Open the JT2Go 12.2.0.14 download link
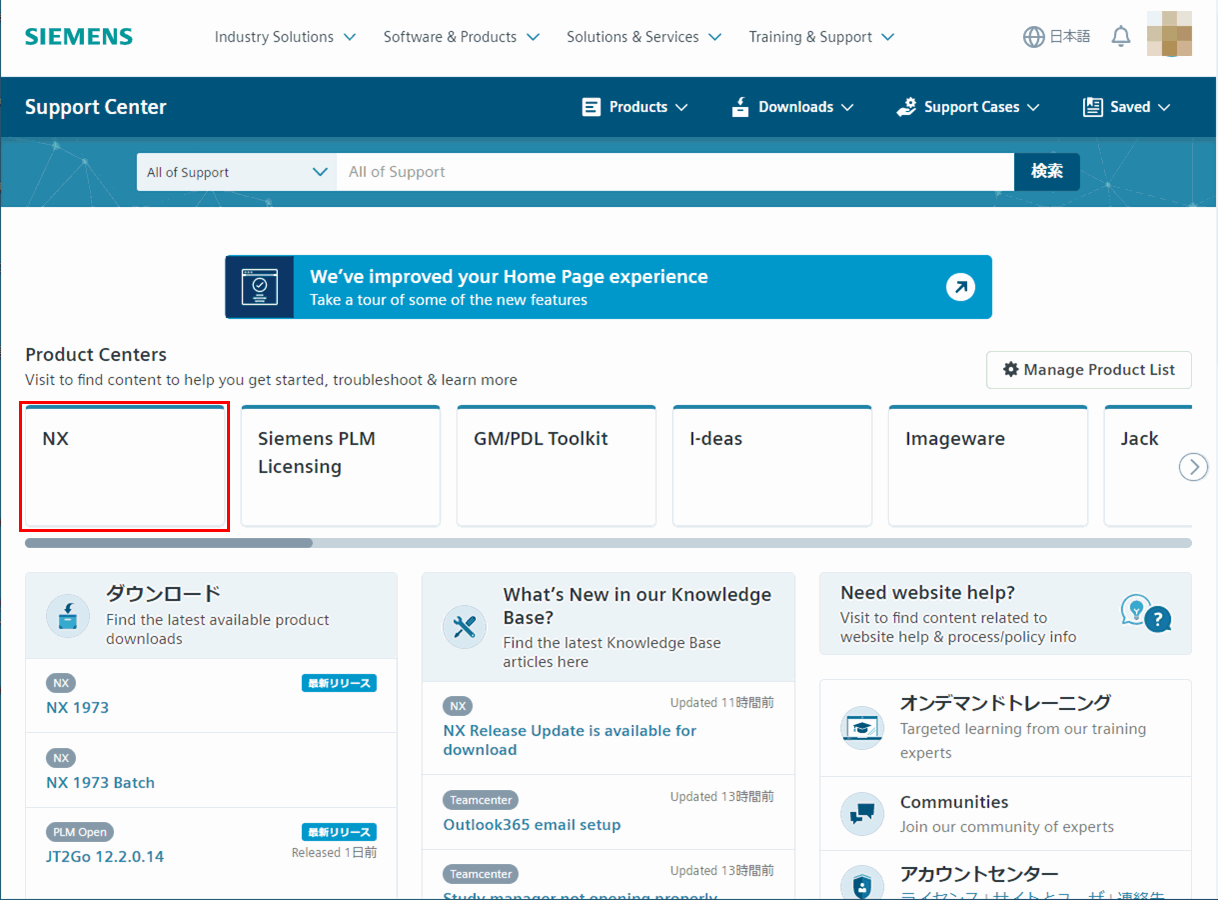The height and width of the screenshot is (900, 1218). [105, 856]
